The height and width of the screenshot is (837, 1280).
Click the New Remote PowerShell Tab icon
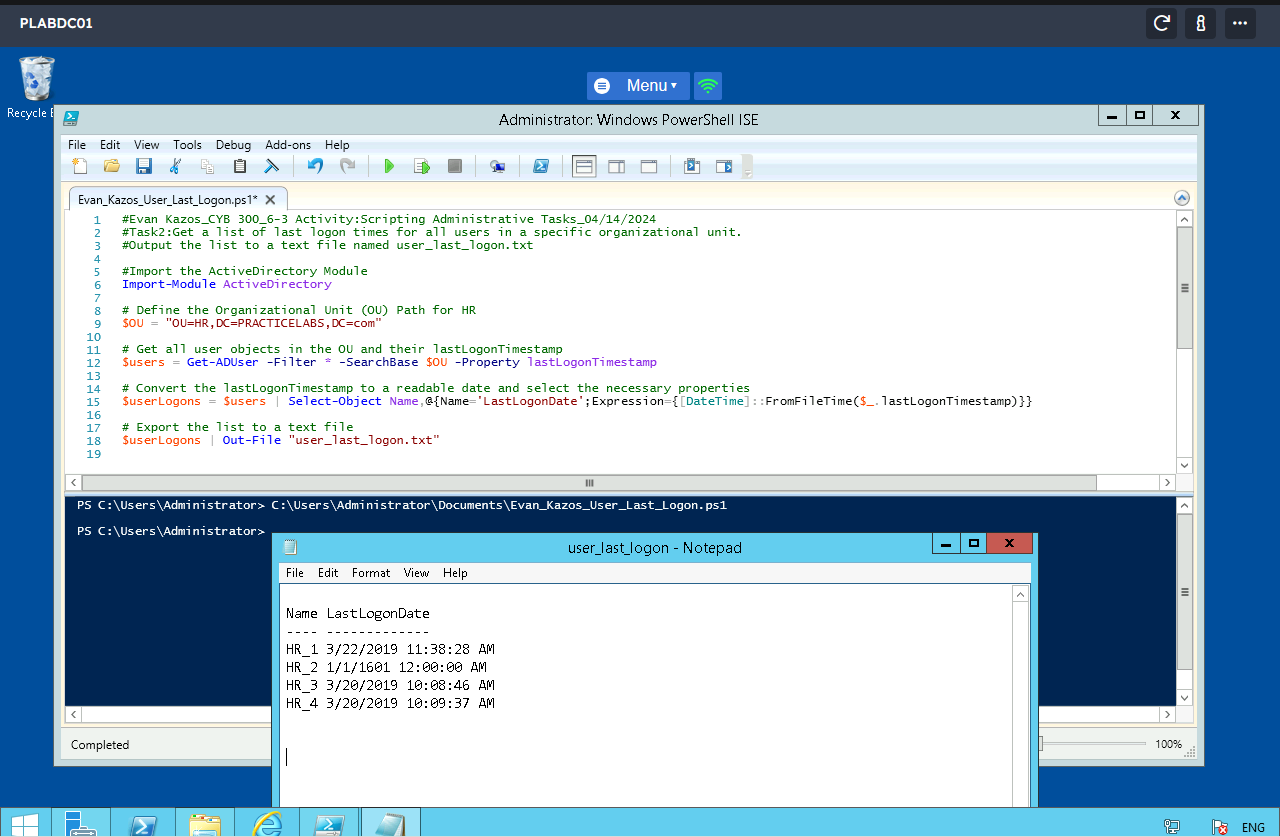tap(497, 166)
